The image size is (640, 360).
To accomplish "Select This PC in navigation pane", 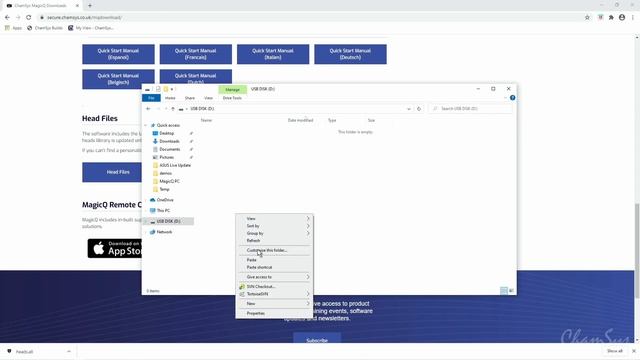I will (x=163, y=211).
